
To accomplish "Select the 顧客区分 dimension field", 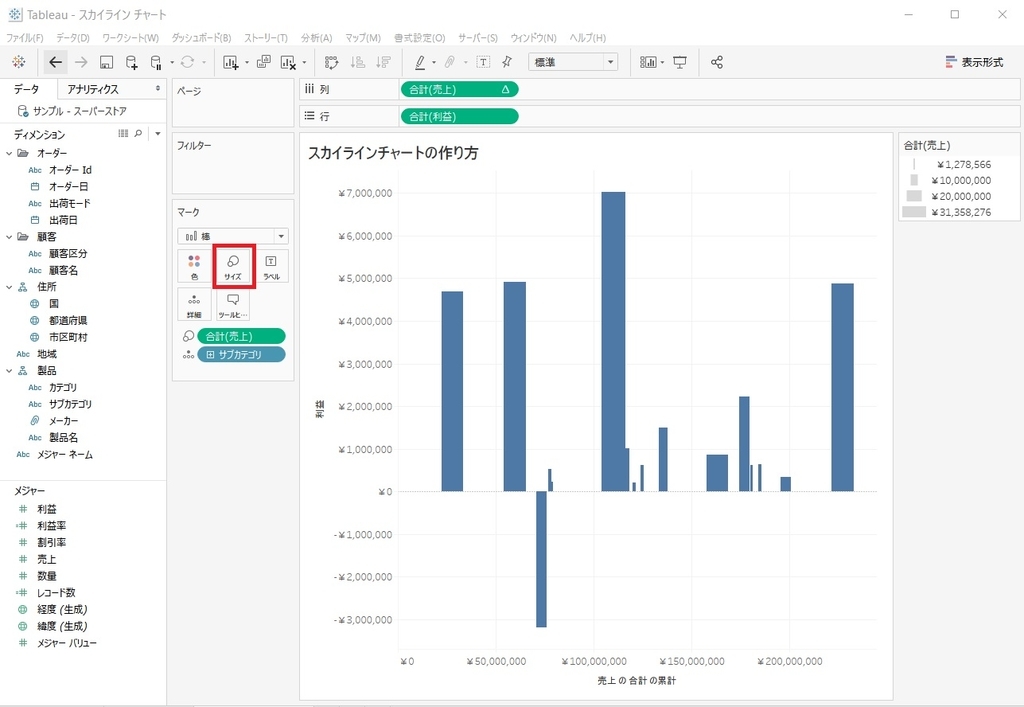I will coord(68,253).
